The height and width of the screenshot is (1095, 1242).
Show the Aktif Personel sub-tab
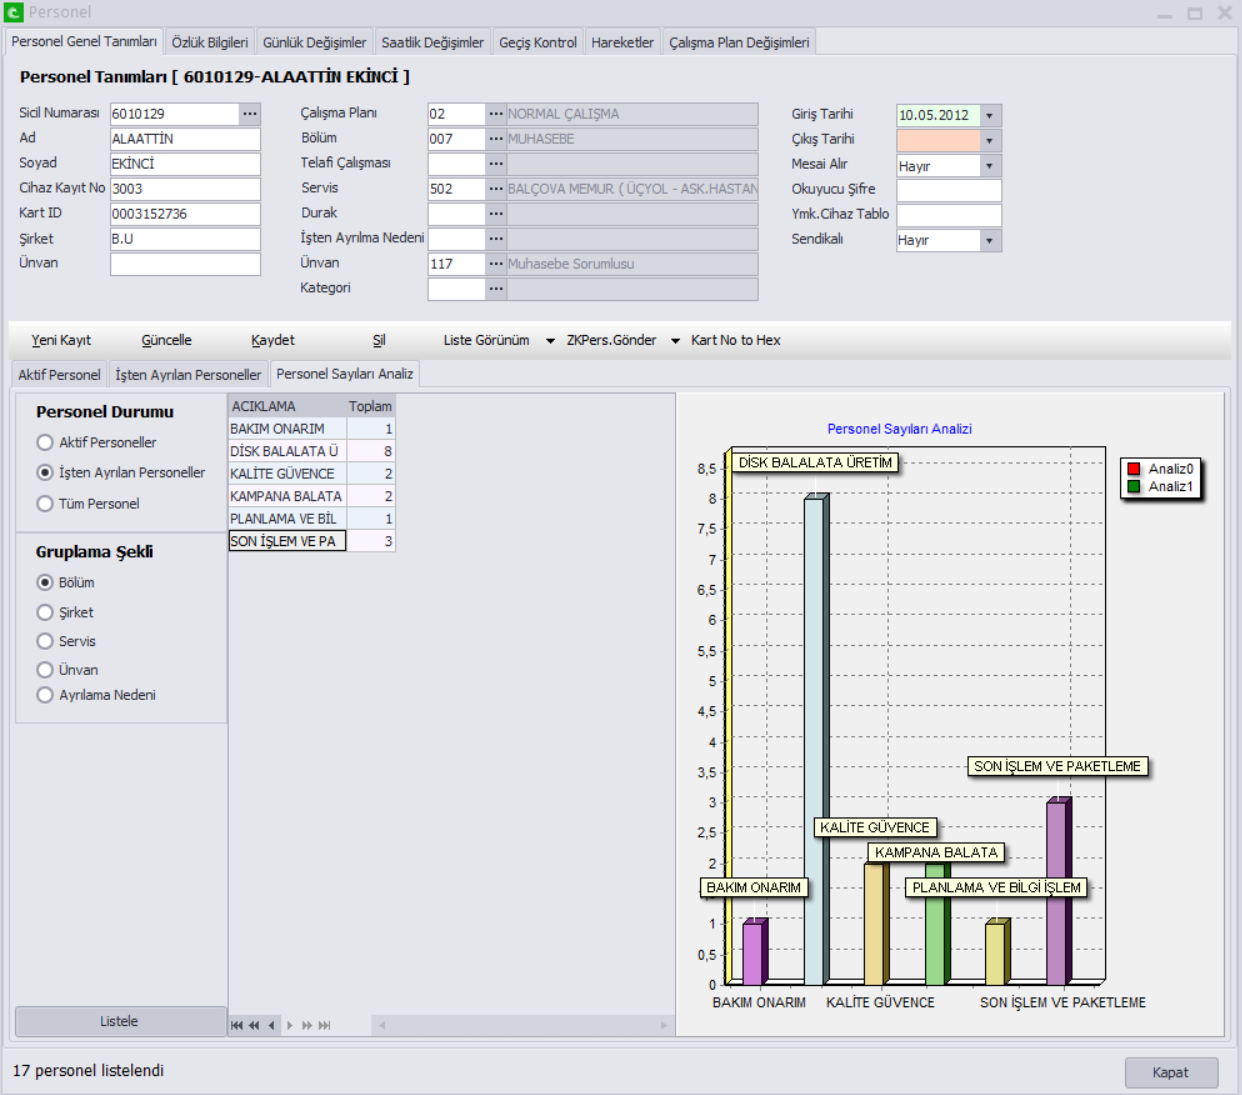click(x=59, y=375)
